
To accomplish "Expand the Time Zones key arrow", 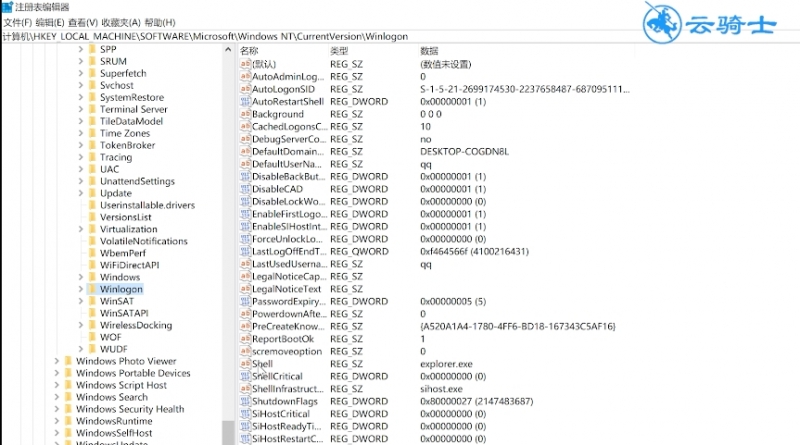I will (81, 133).
